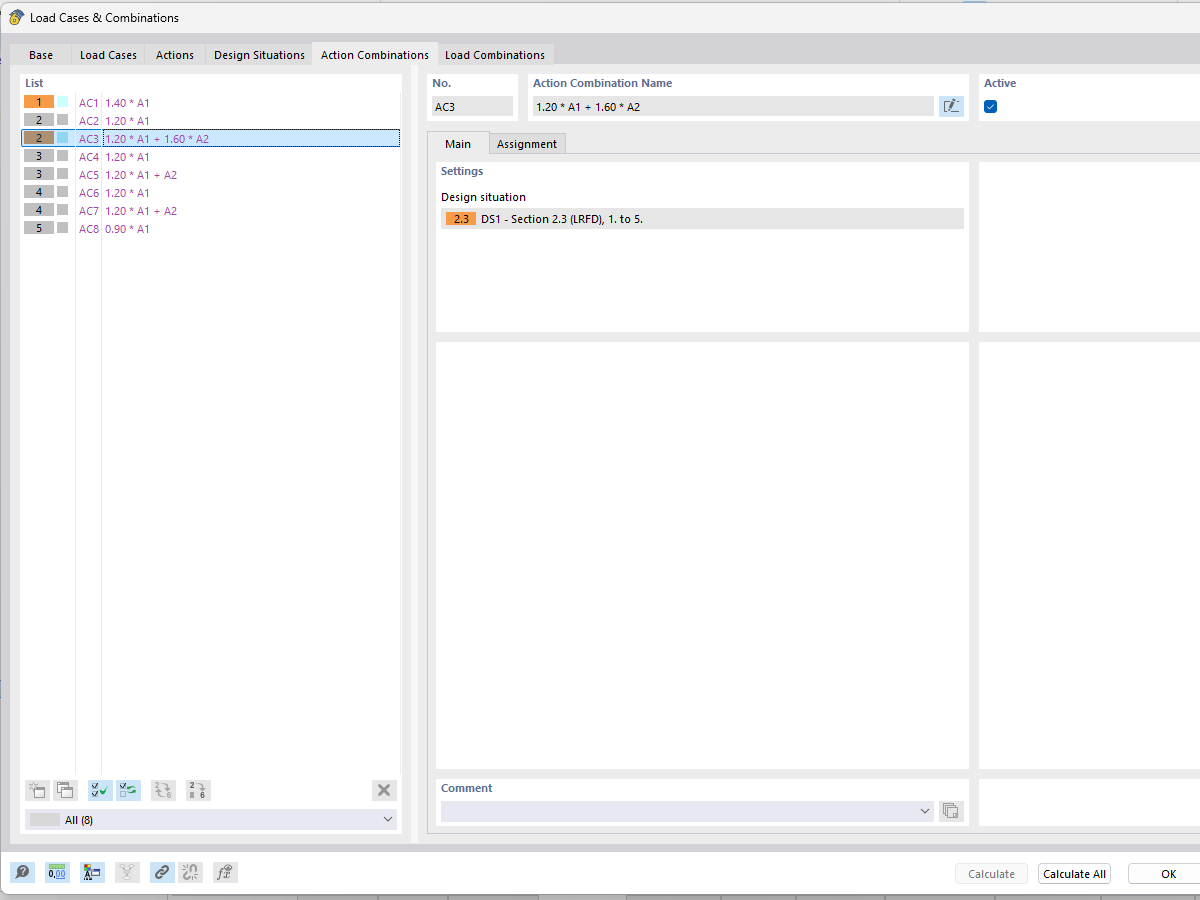The height and width of the screenshot is (900, 1200).
Task: Open the Assignment tab
Action: (x=527, y=143)
